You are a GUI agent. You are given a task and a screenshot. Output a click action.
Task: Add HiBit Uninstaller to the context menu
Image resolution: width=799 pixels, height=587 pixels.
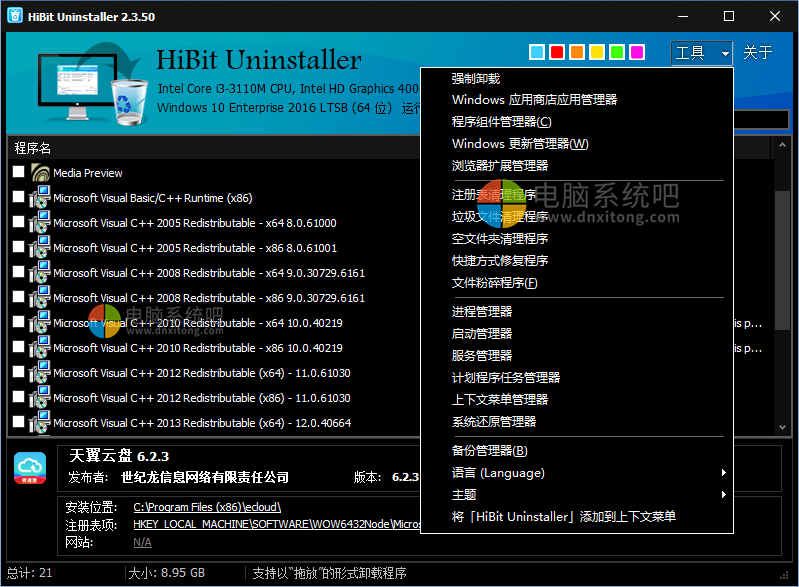click(x=577, y=517)
